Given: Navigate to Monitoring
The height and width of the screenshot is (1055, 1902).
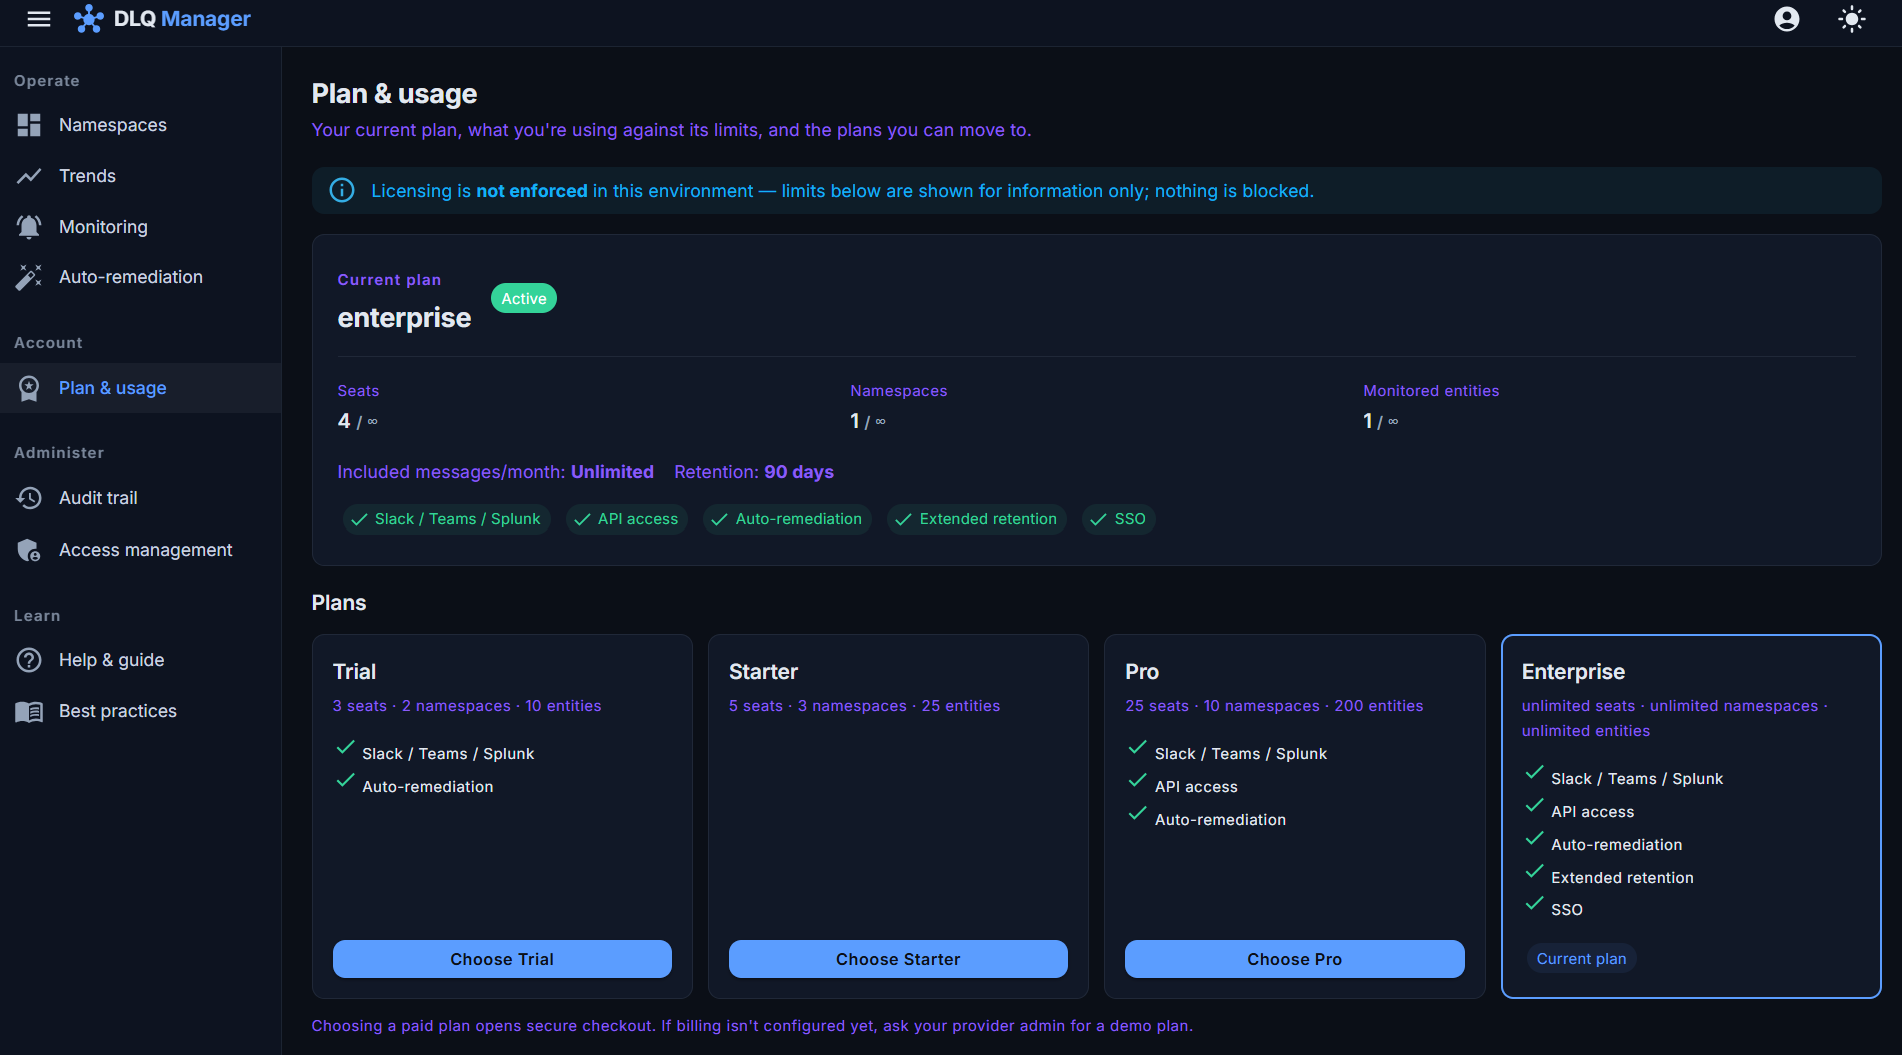Looking at the screenshot, I should tap(140, 227).
